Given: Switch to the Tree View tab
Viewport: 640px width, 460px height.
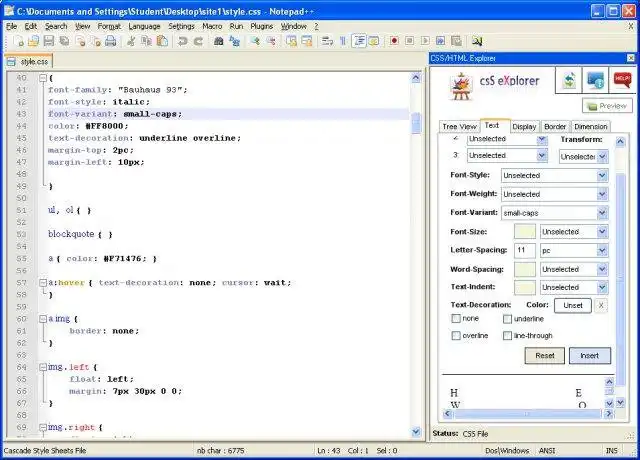Looking at the screenshot, I should tap(459, 127).
